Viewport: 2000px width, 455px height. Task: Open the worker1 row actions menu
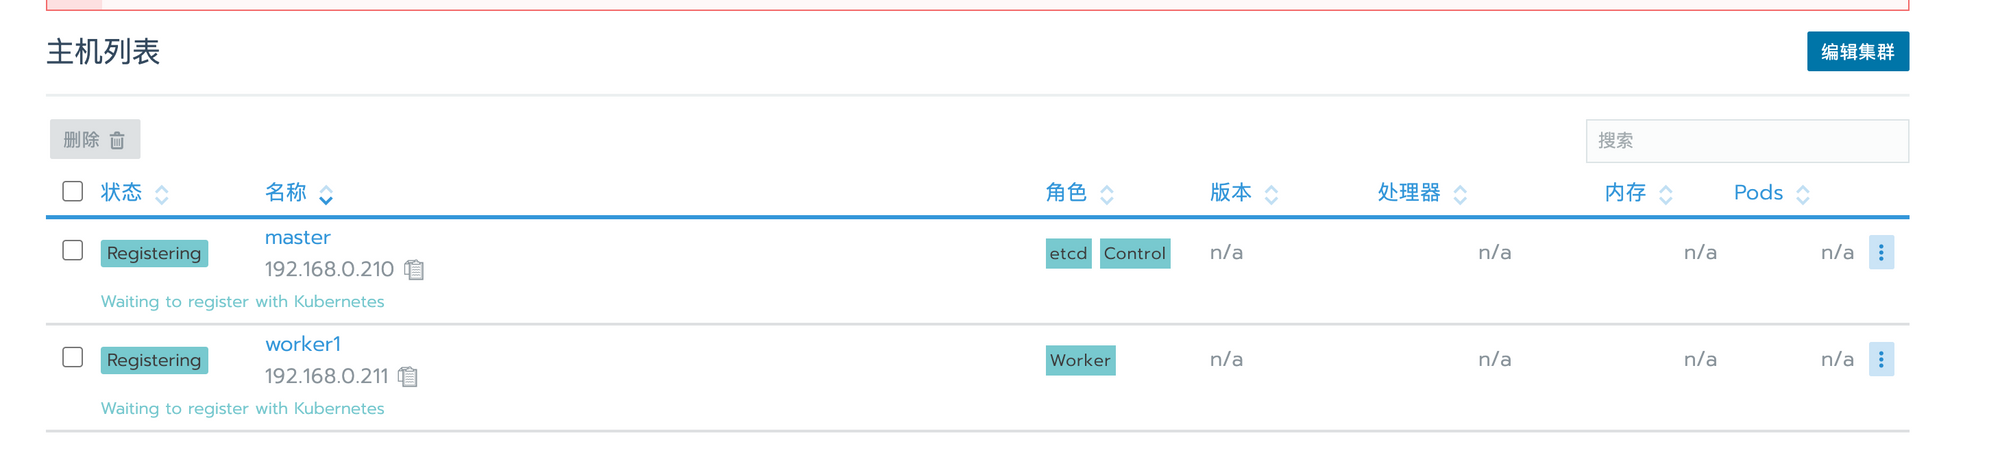click(x=1881, y=360)
